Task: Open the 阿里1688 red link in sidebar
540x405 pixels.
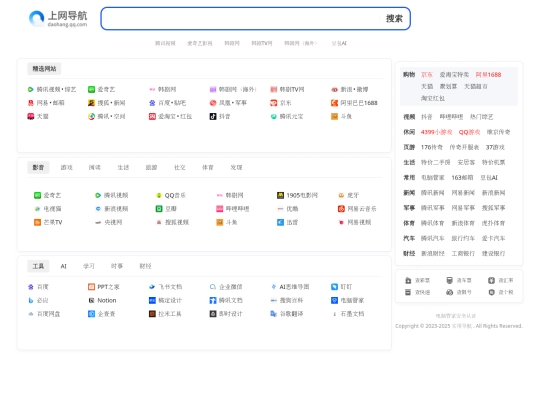Action: pyautogui.click(x=488, y=75)
